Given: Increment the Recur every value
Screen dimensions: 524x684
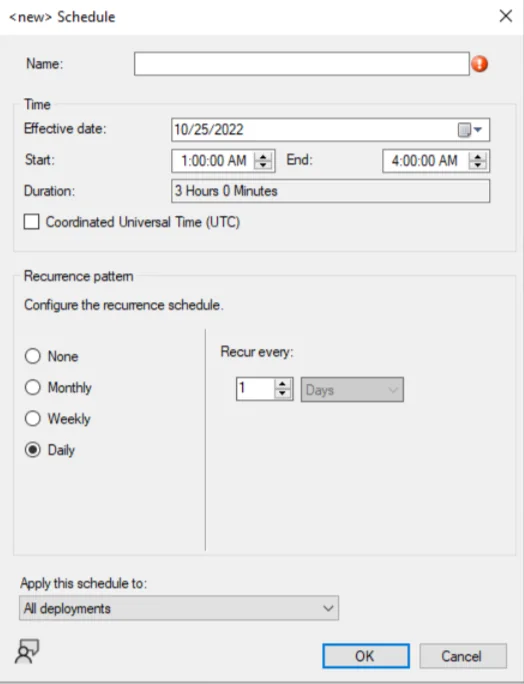Looking at the screenshot, I should [x=282, y=384].
